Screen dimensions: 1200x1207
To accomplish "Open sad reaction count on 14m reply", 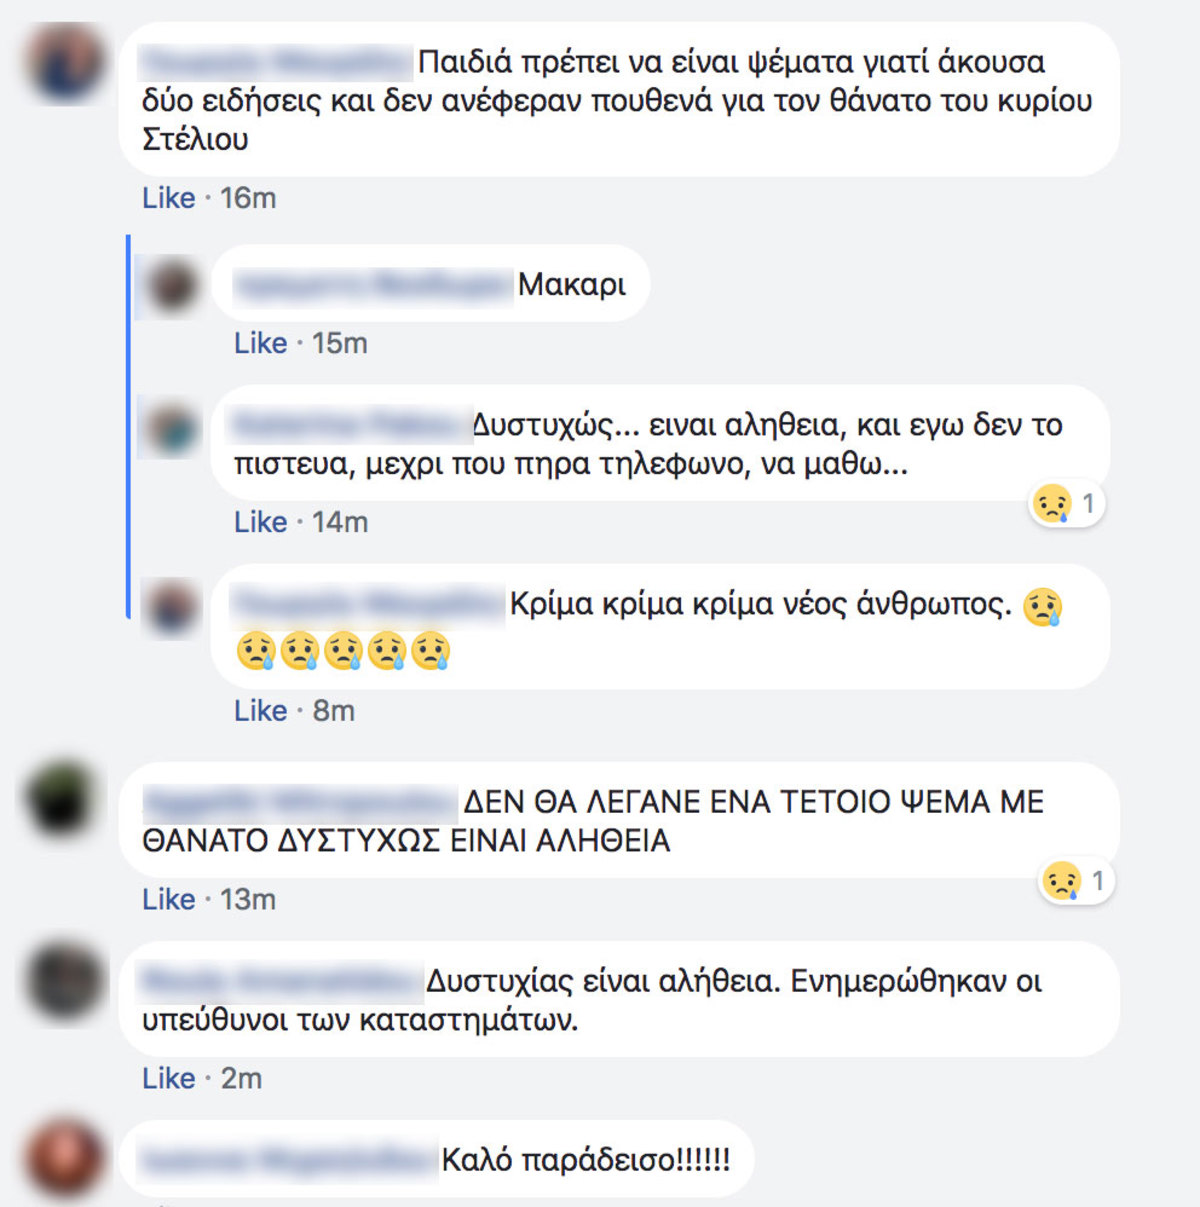I will coord(1067,503).
